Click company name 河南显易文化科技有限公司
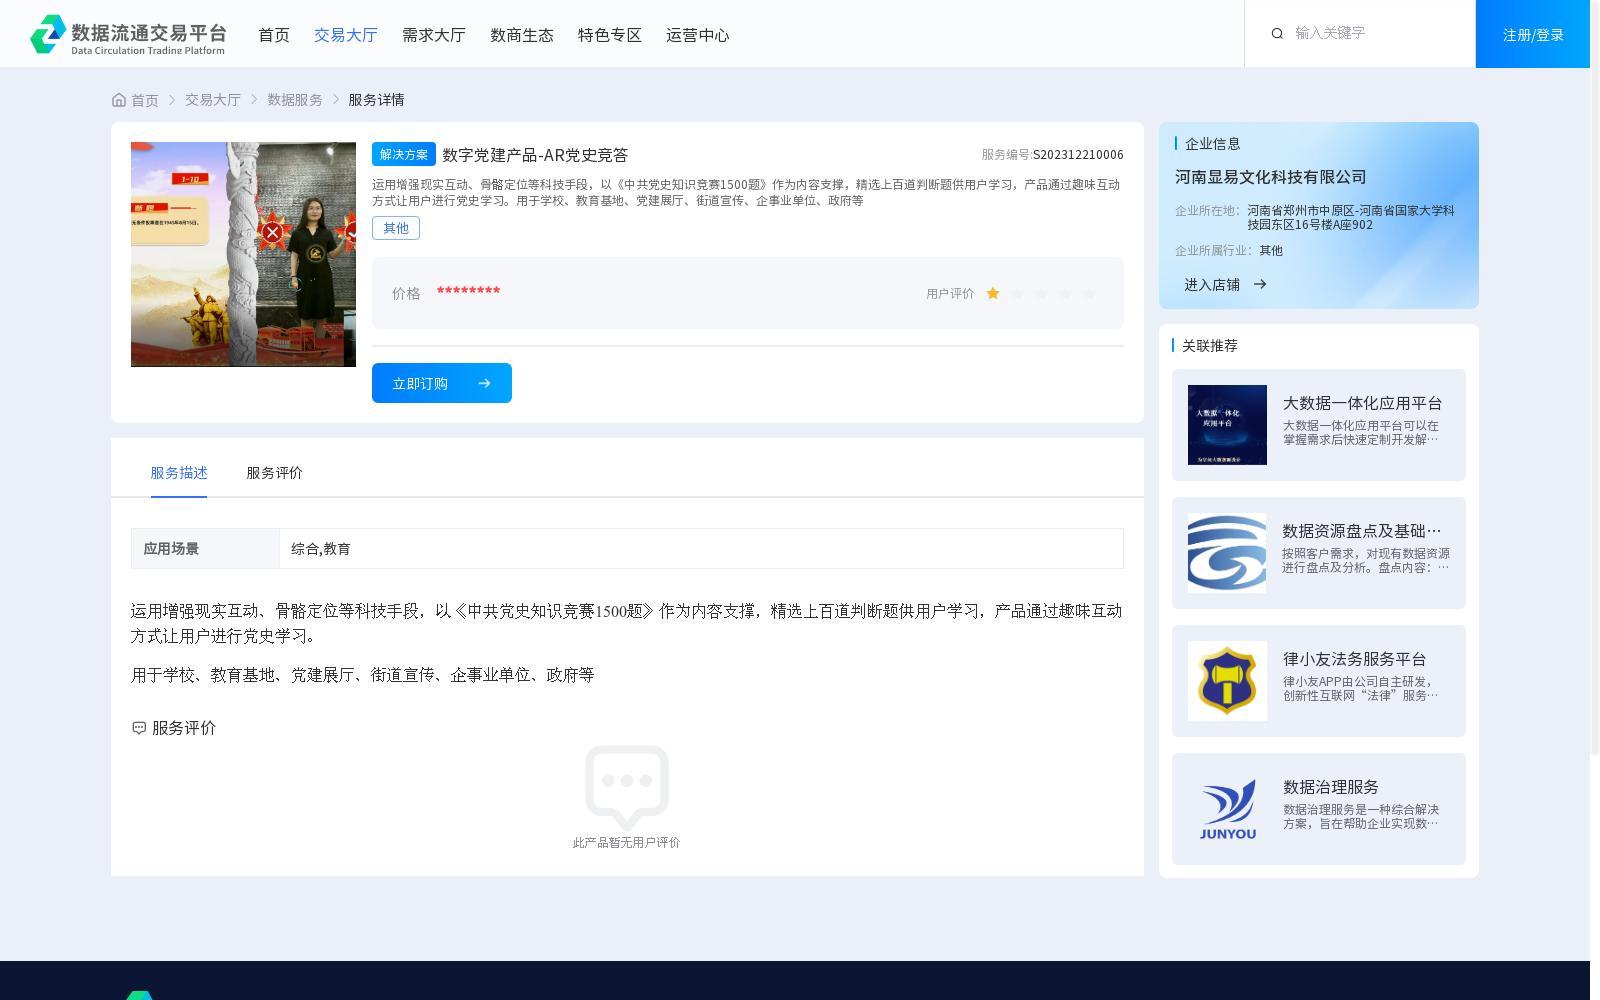 [x=1271, y=177]
